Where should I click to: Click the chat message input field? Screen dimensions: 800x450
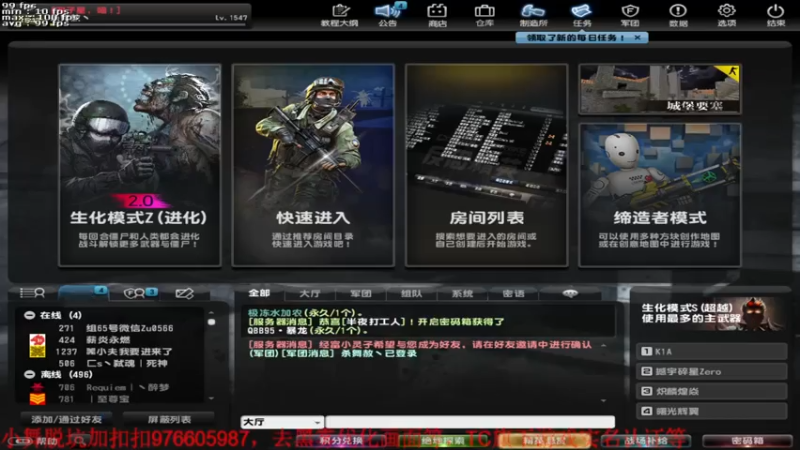point(470,422)
